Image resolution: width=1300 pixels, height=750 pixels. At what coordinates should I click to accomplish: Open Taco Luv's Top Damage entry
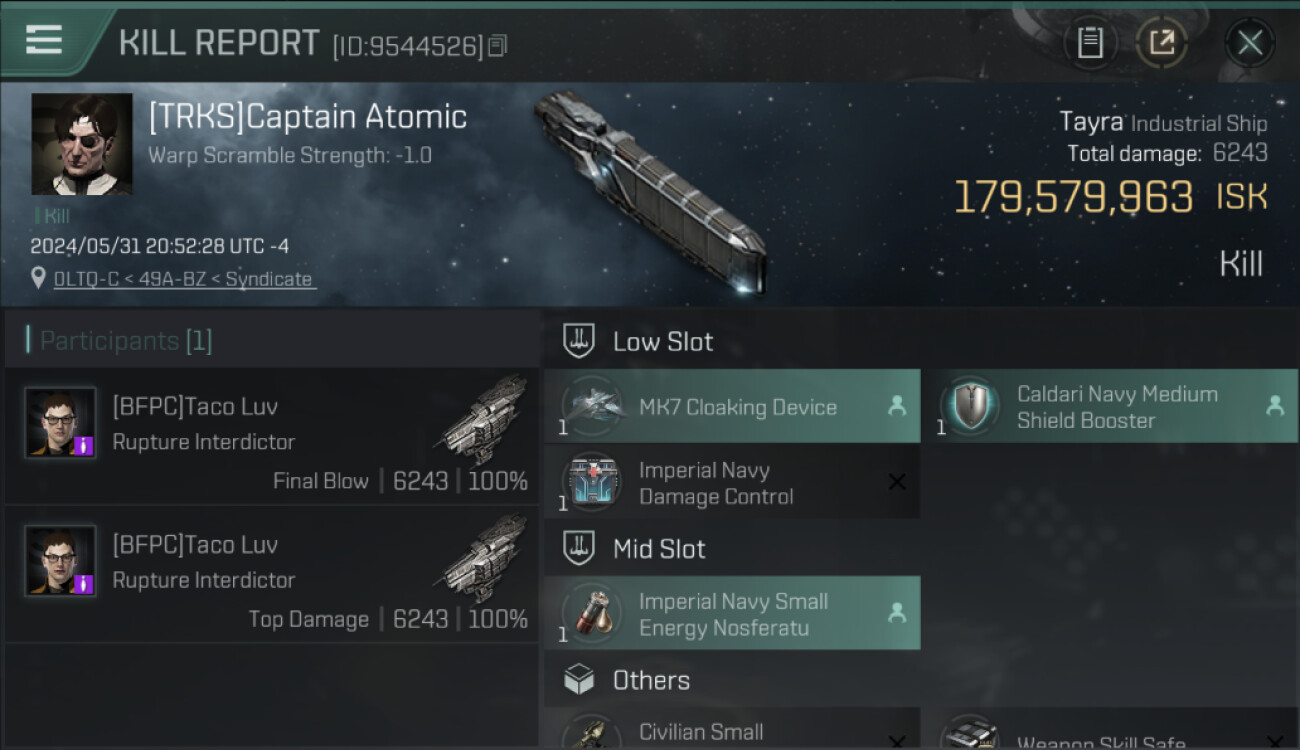(x=272, y=575)
